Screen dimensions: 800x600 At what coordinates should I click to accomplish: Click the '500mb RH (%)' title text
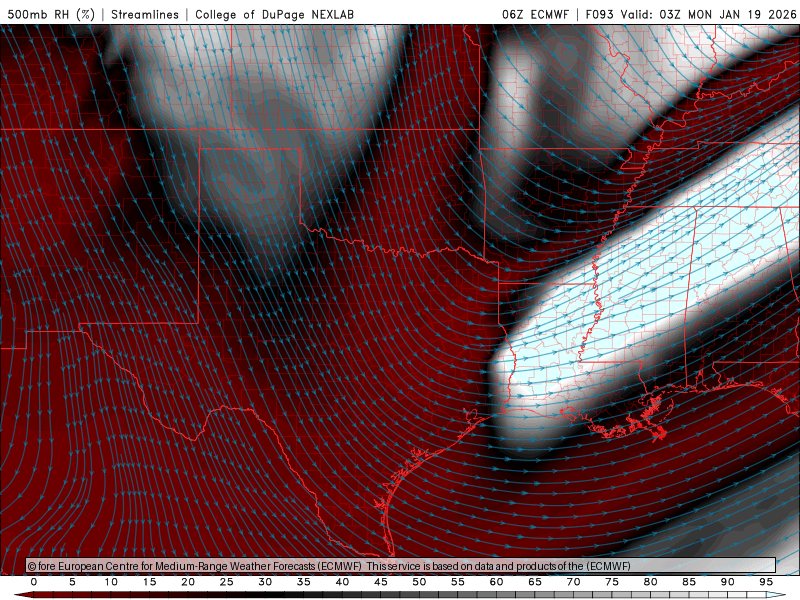pyautogui.click(x=51, y=14)
